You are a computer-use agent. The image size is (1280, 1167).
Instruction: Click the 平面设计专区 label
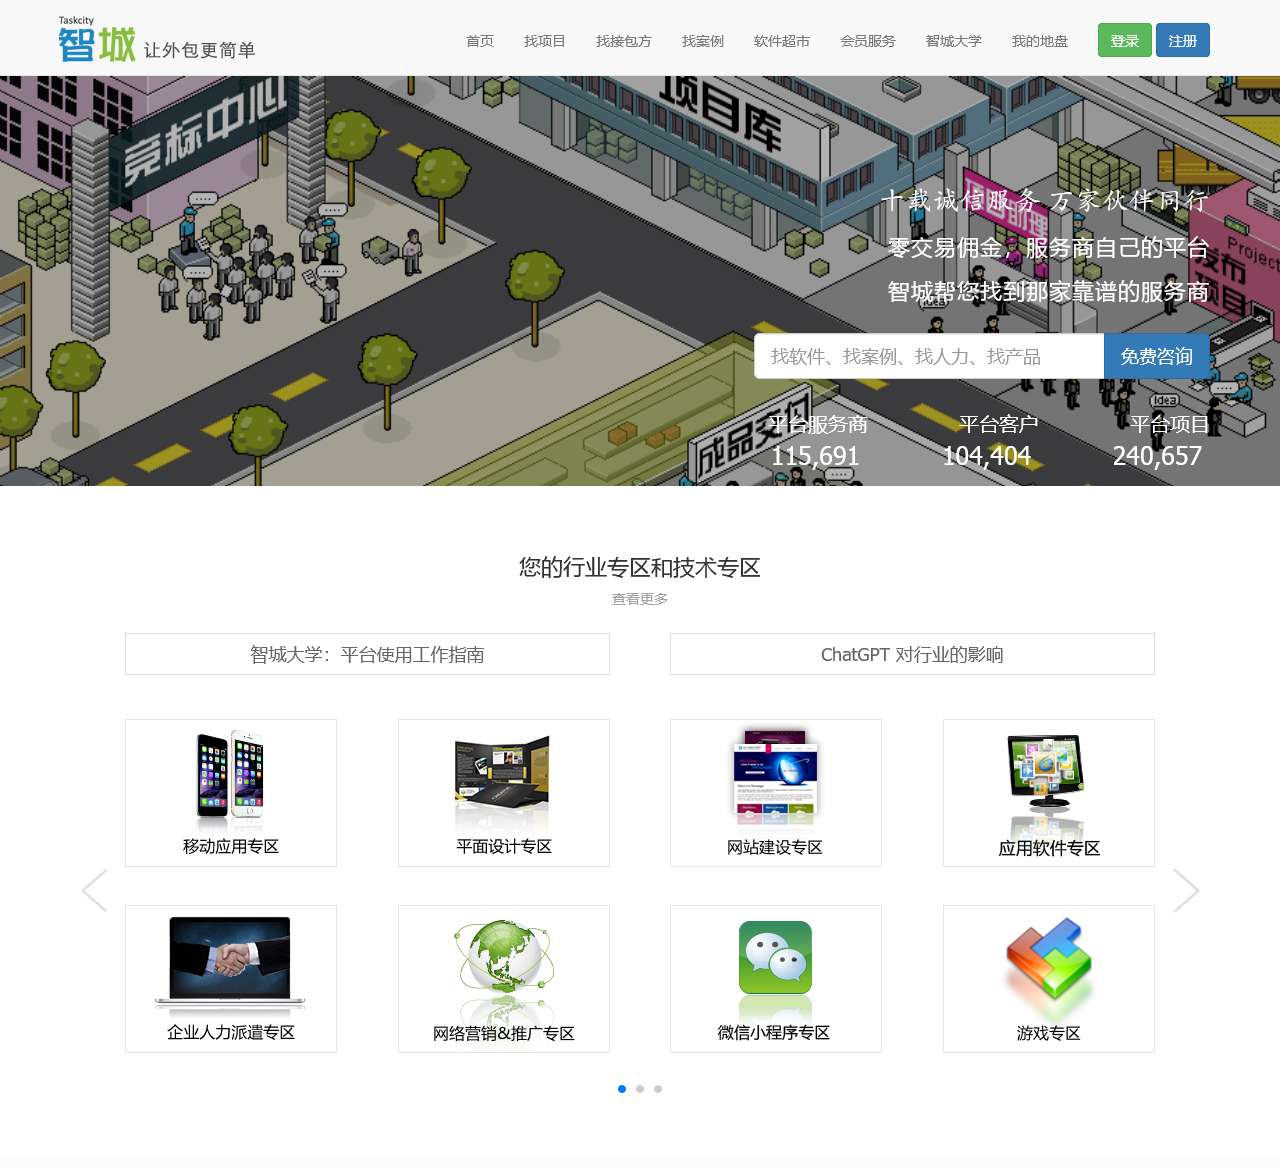click(x=504, y=846)
